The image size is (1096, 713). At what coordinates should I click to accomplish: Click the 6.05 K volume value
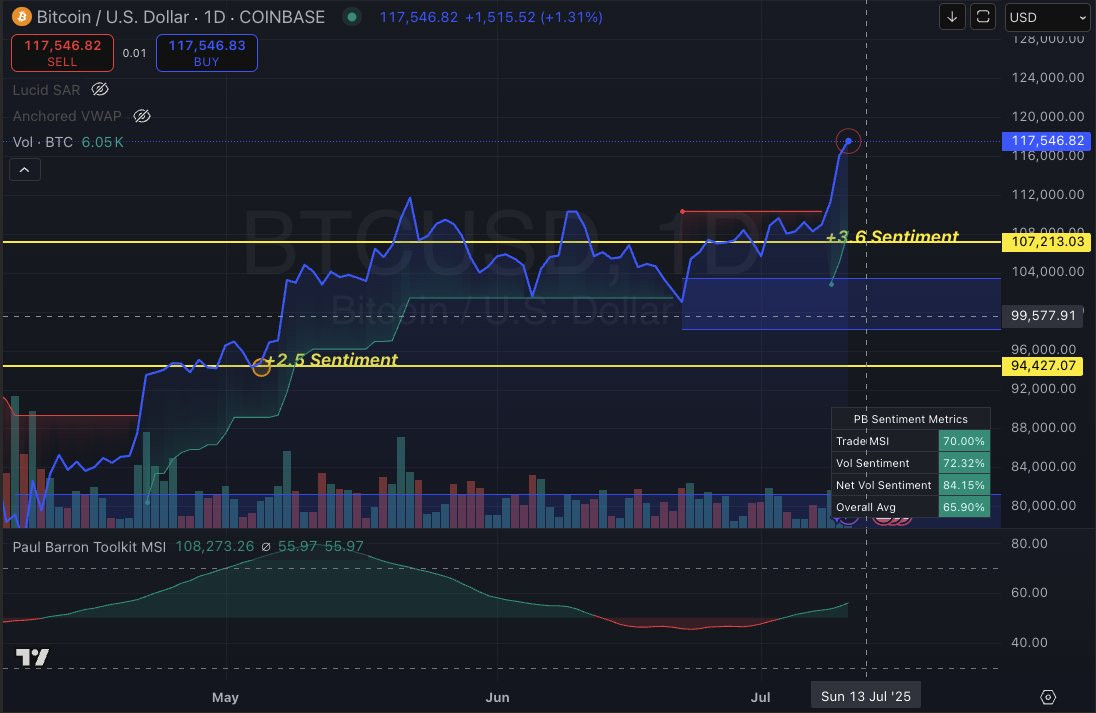click(103, 142)
